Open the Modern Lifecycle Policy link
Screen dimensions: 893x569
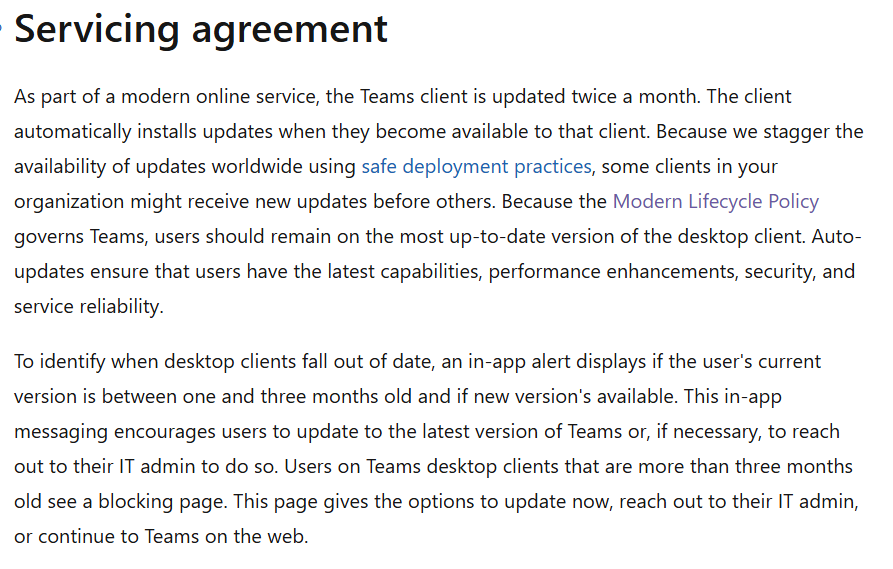pyautogui.click(x=716, y=202)
